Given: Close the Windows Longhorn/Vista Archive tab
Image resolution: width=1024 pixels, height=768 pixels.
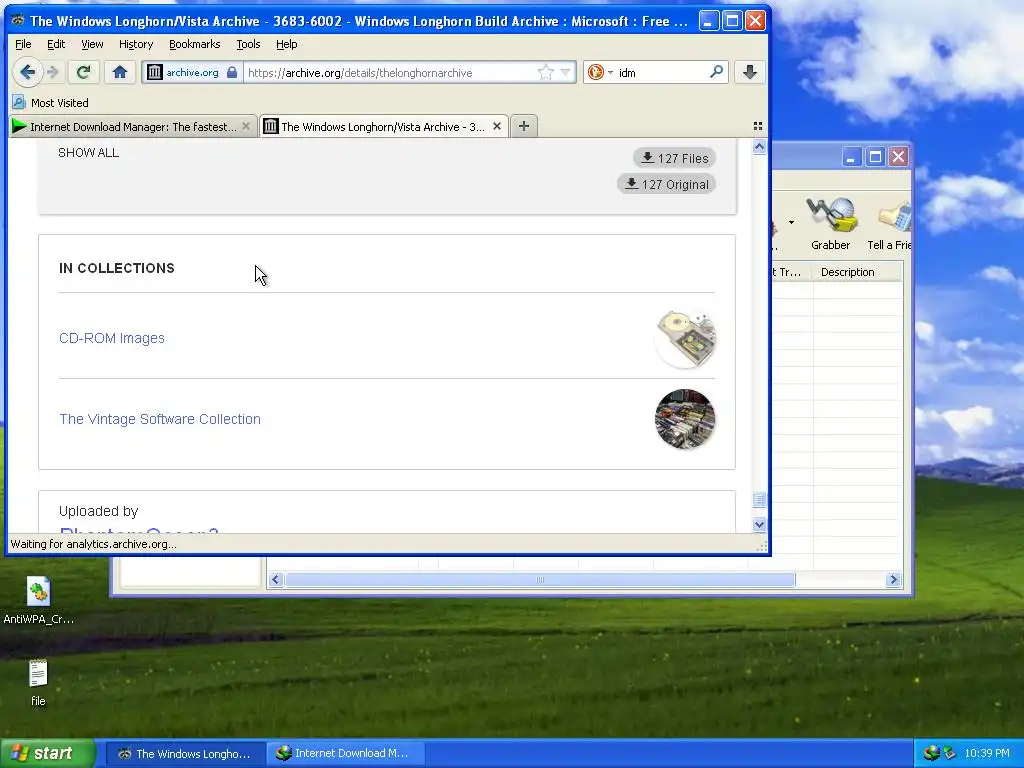Looking at the screenshot, I should pos(497,126).
